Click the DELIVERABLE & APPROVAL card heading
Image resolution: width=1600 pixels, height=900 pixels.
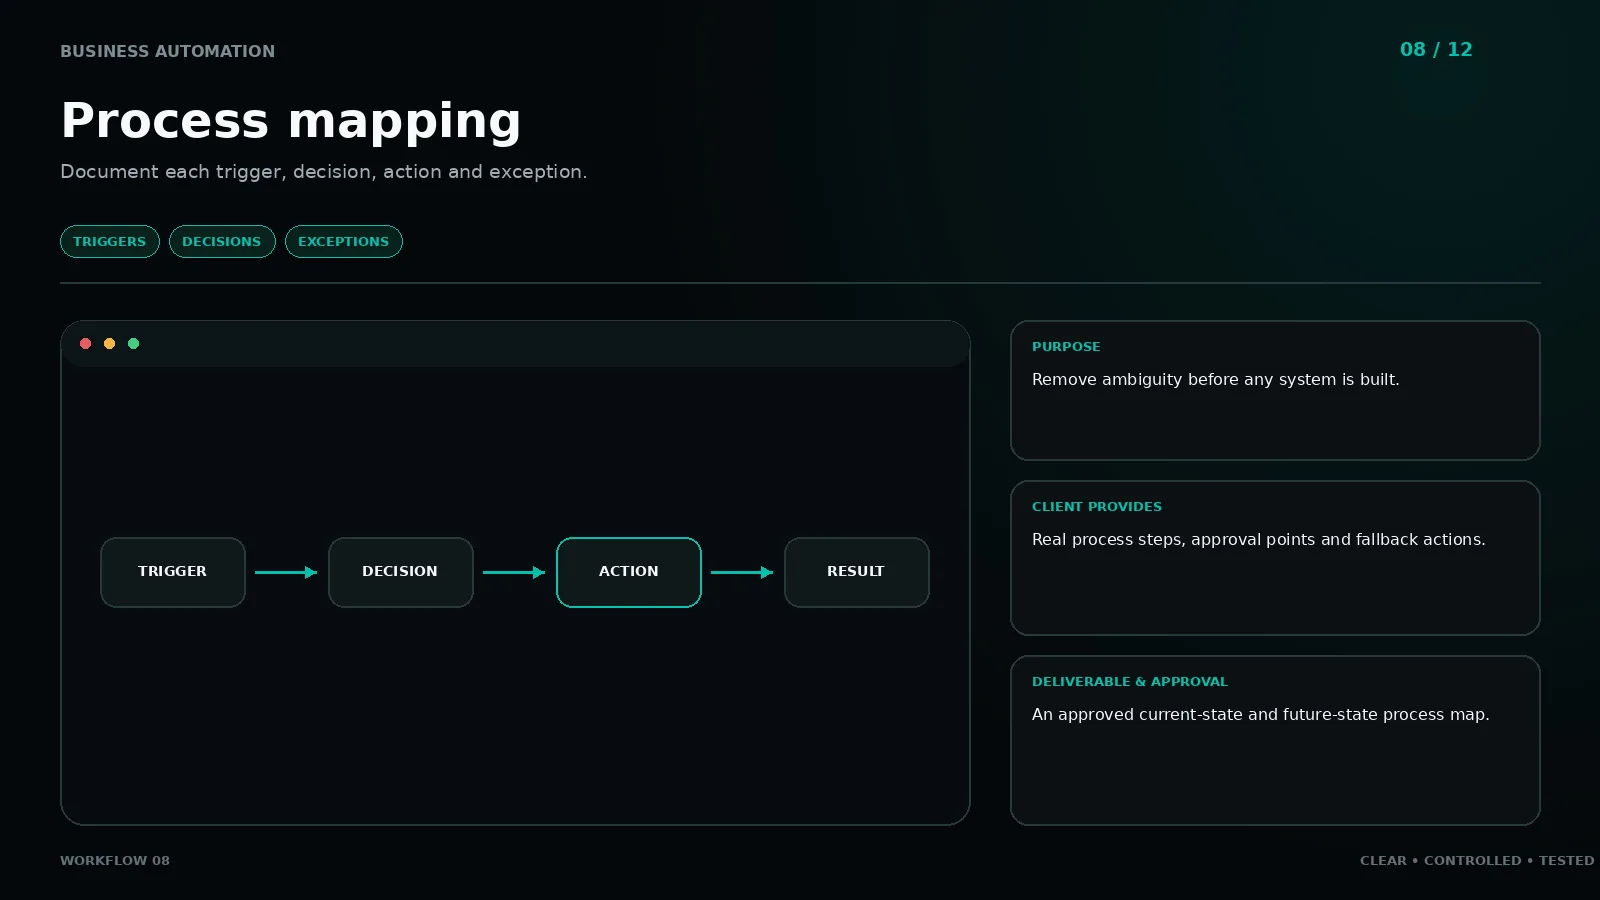coord(1130,682)
